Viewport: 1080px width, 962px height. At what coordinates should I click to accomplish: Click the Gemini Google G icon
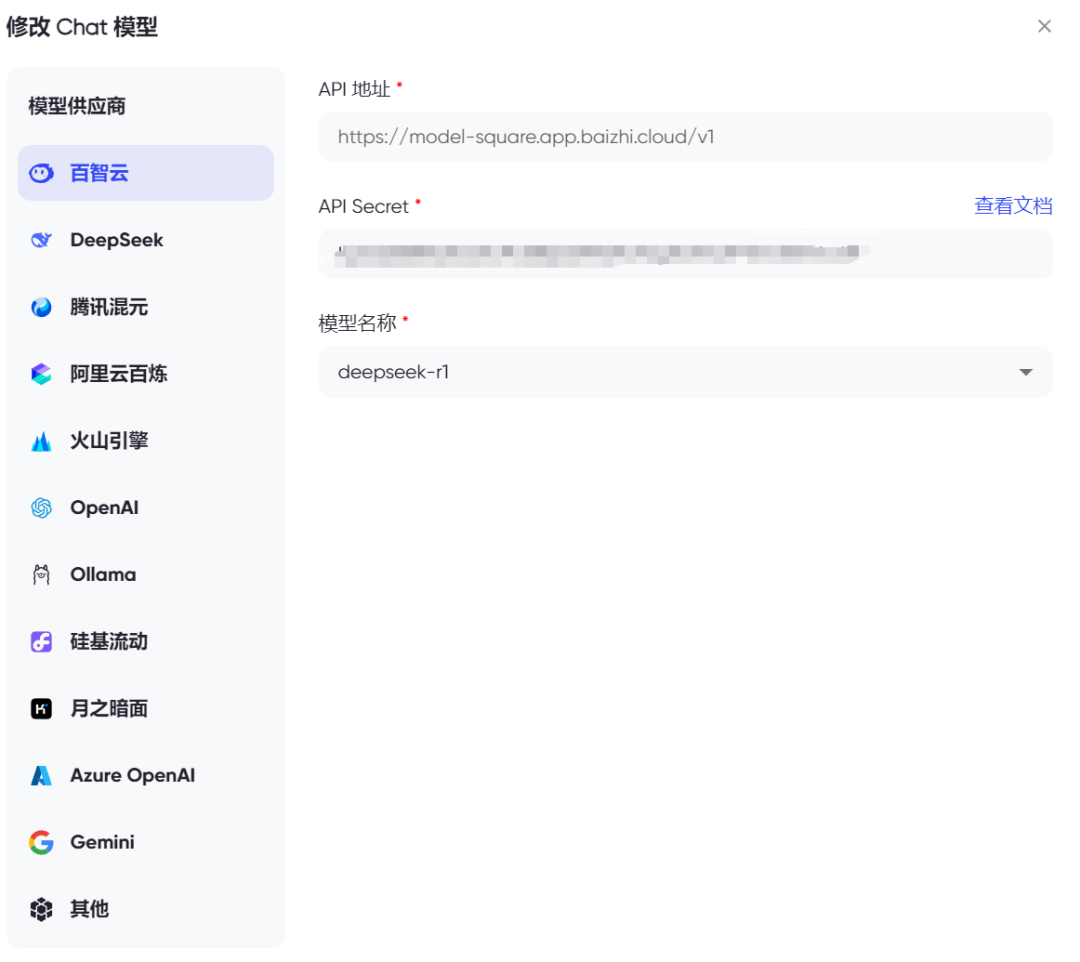pos(41,842)
